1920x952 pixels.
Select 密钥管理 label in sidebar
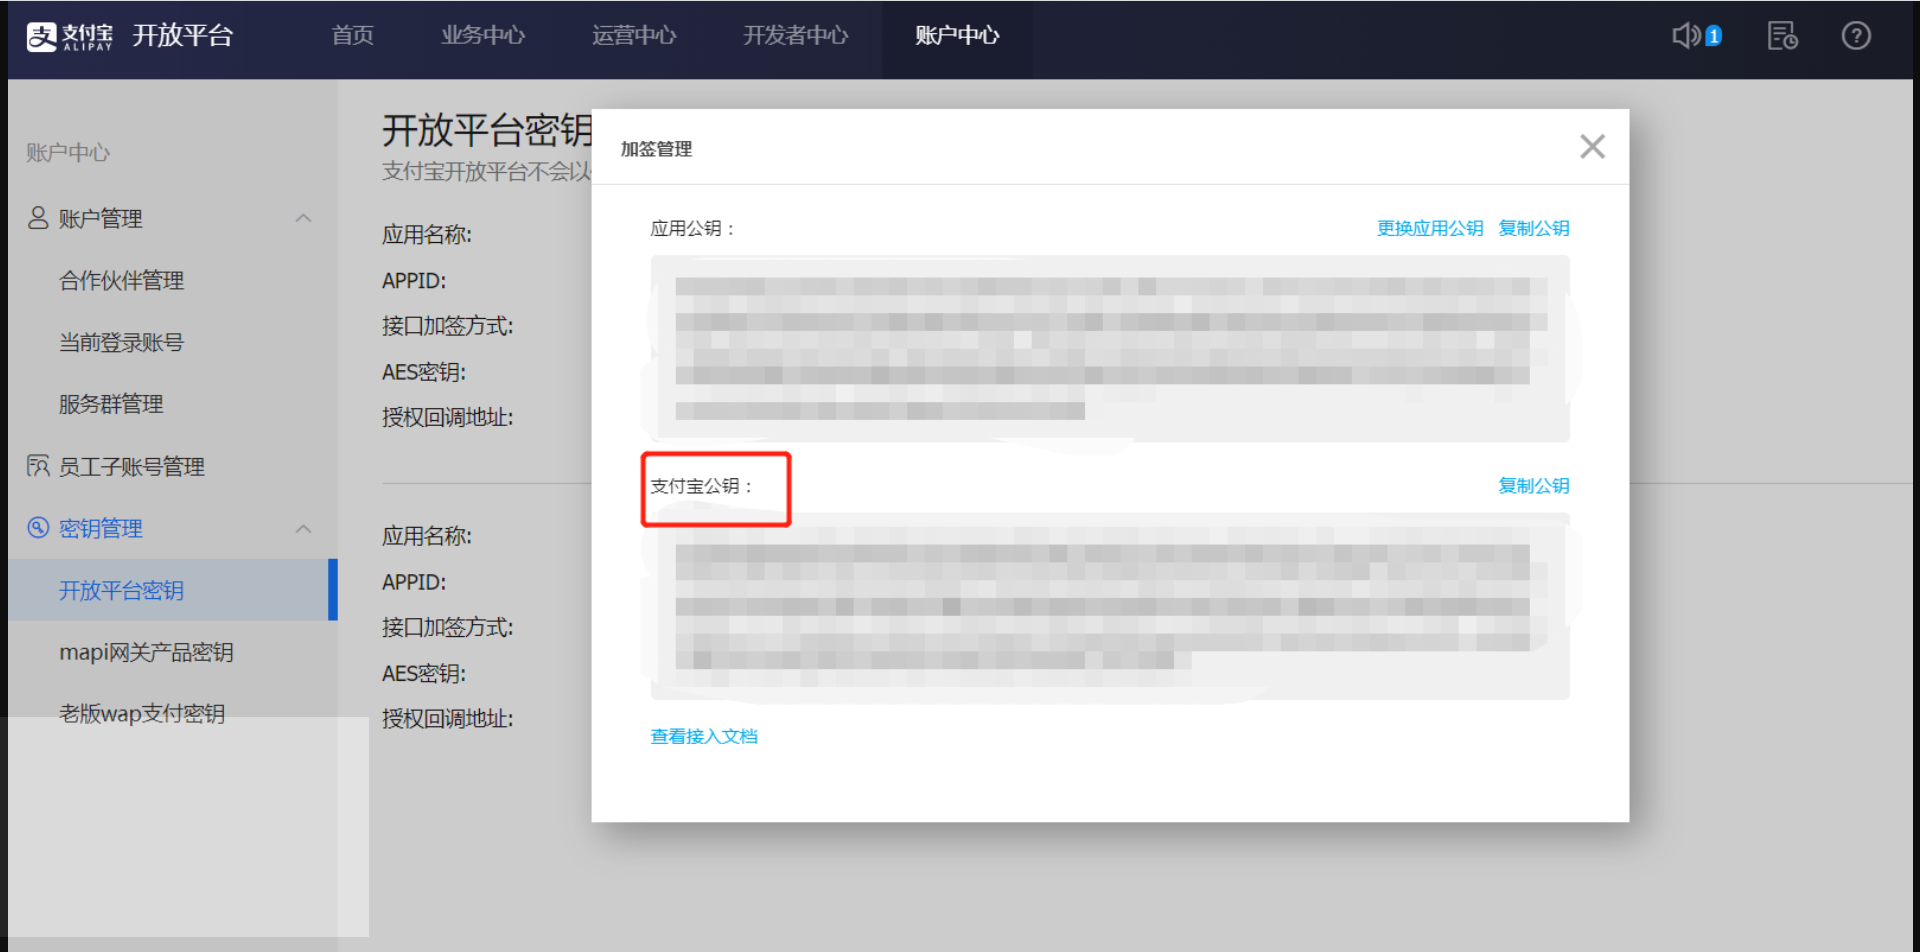(x=101, y=529)
